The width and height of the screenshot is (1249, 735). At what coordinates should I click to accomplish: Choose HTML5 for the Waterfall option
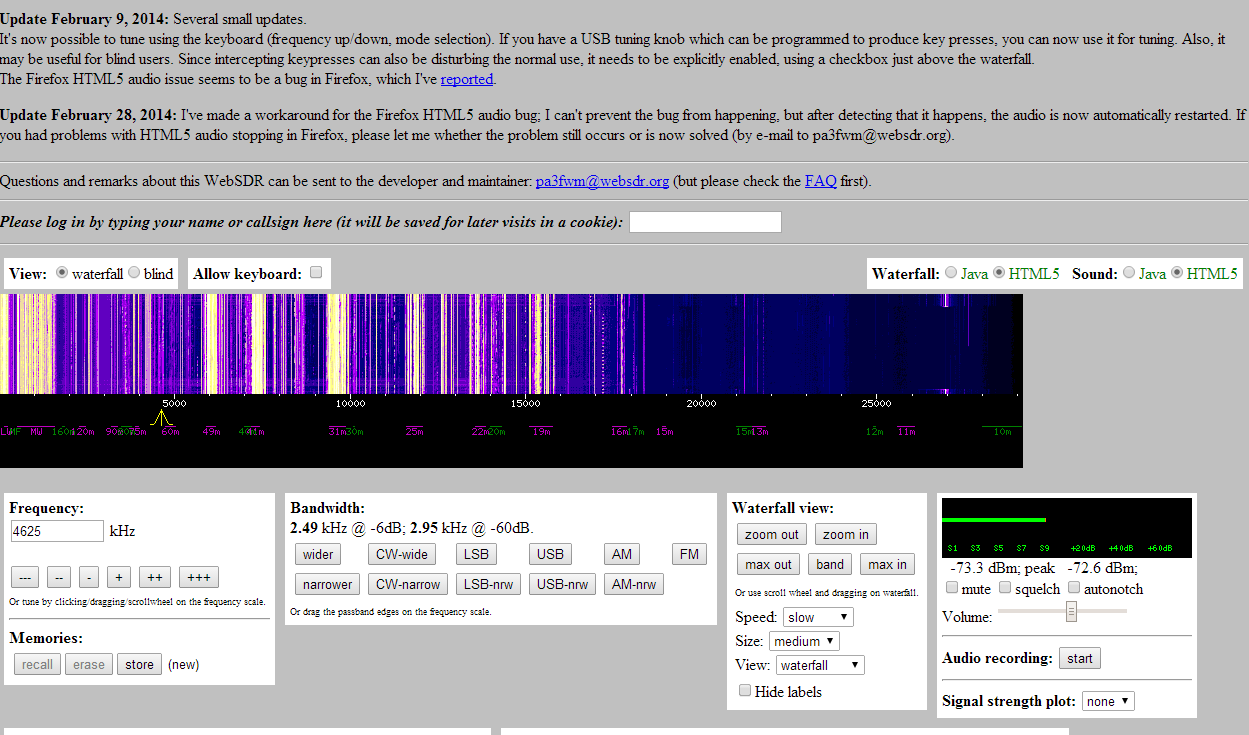click(x=998, y=273)
